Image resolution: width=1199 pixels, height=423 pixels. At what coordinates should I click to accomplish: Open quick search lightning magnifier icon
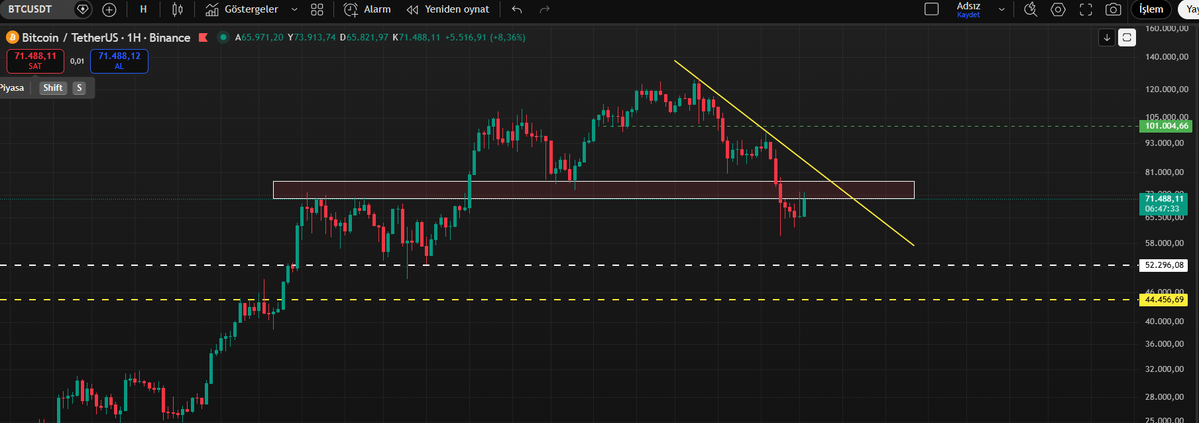1030,9
